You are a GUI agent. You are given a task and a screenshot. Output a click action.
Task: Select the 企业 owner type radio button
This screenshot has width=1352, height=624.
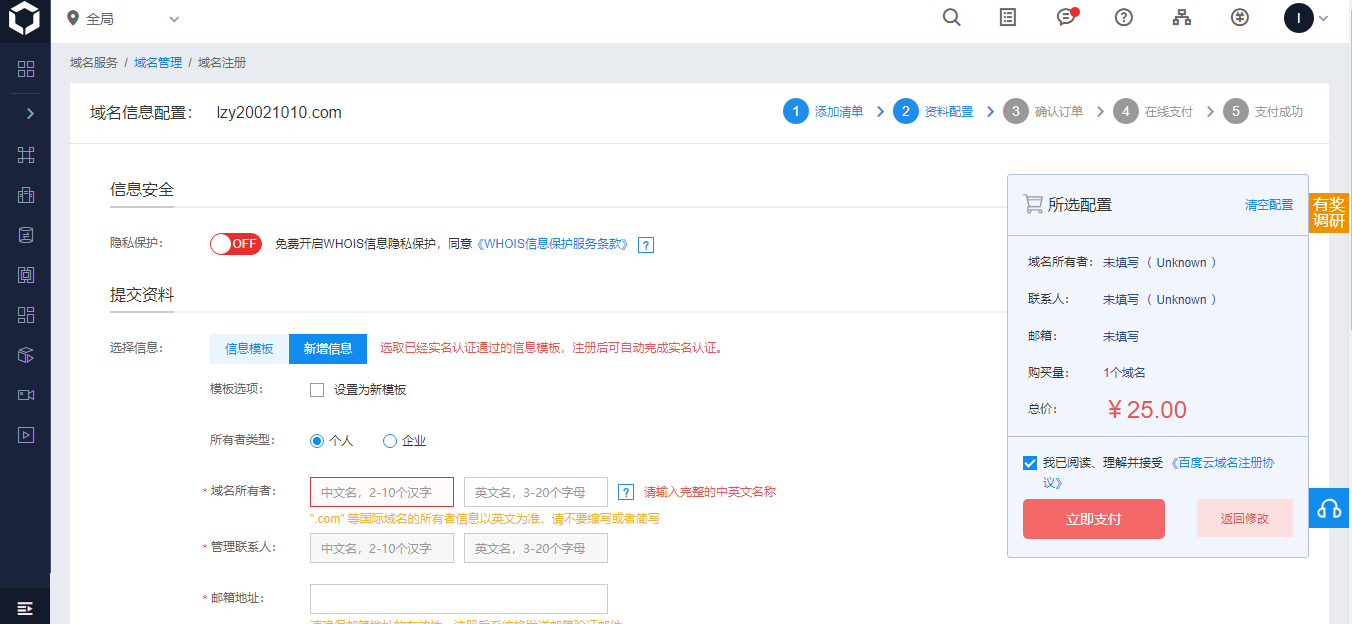click(390, 441)
